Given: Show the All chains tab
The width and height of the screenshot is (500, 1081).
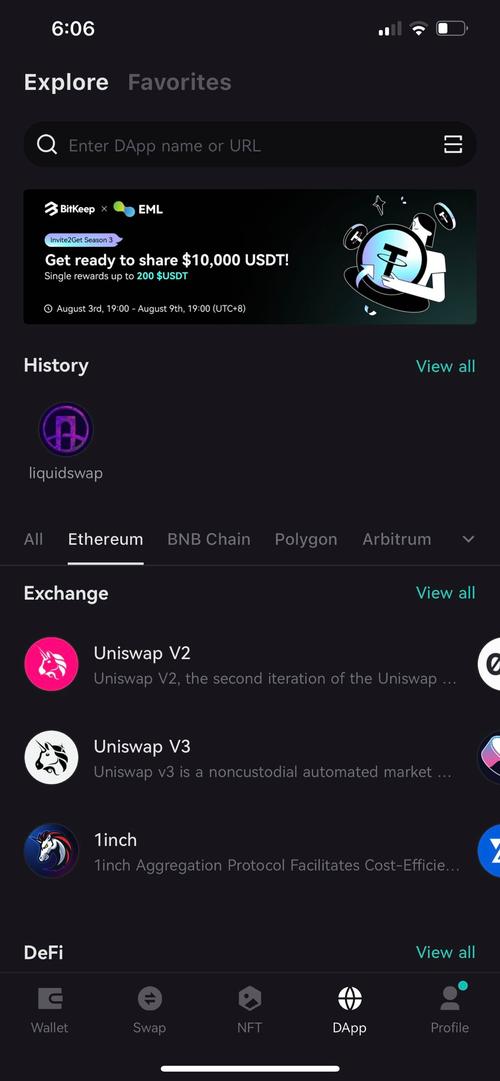Looking at the screenshot, I should pyautogui.click(x=33, y=539).
